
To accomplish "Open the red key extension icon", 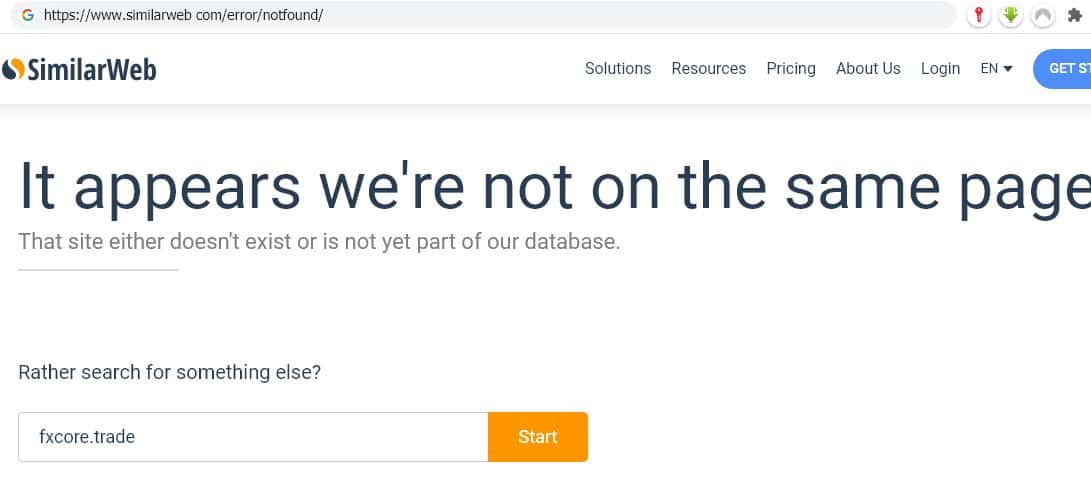I will [979, 15].
